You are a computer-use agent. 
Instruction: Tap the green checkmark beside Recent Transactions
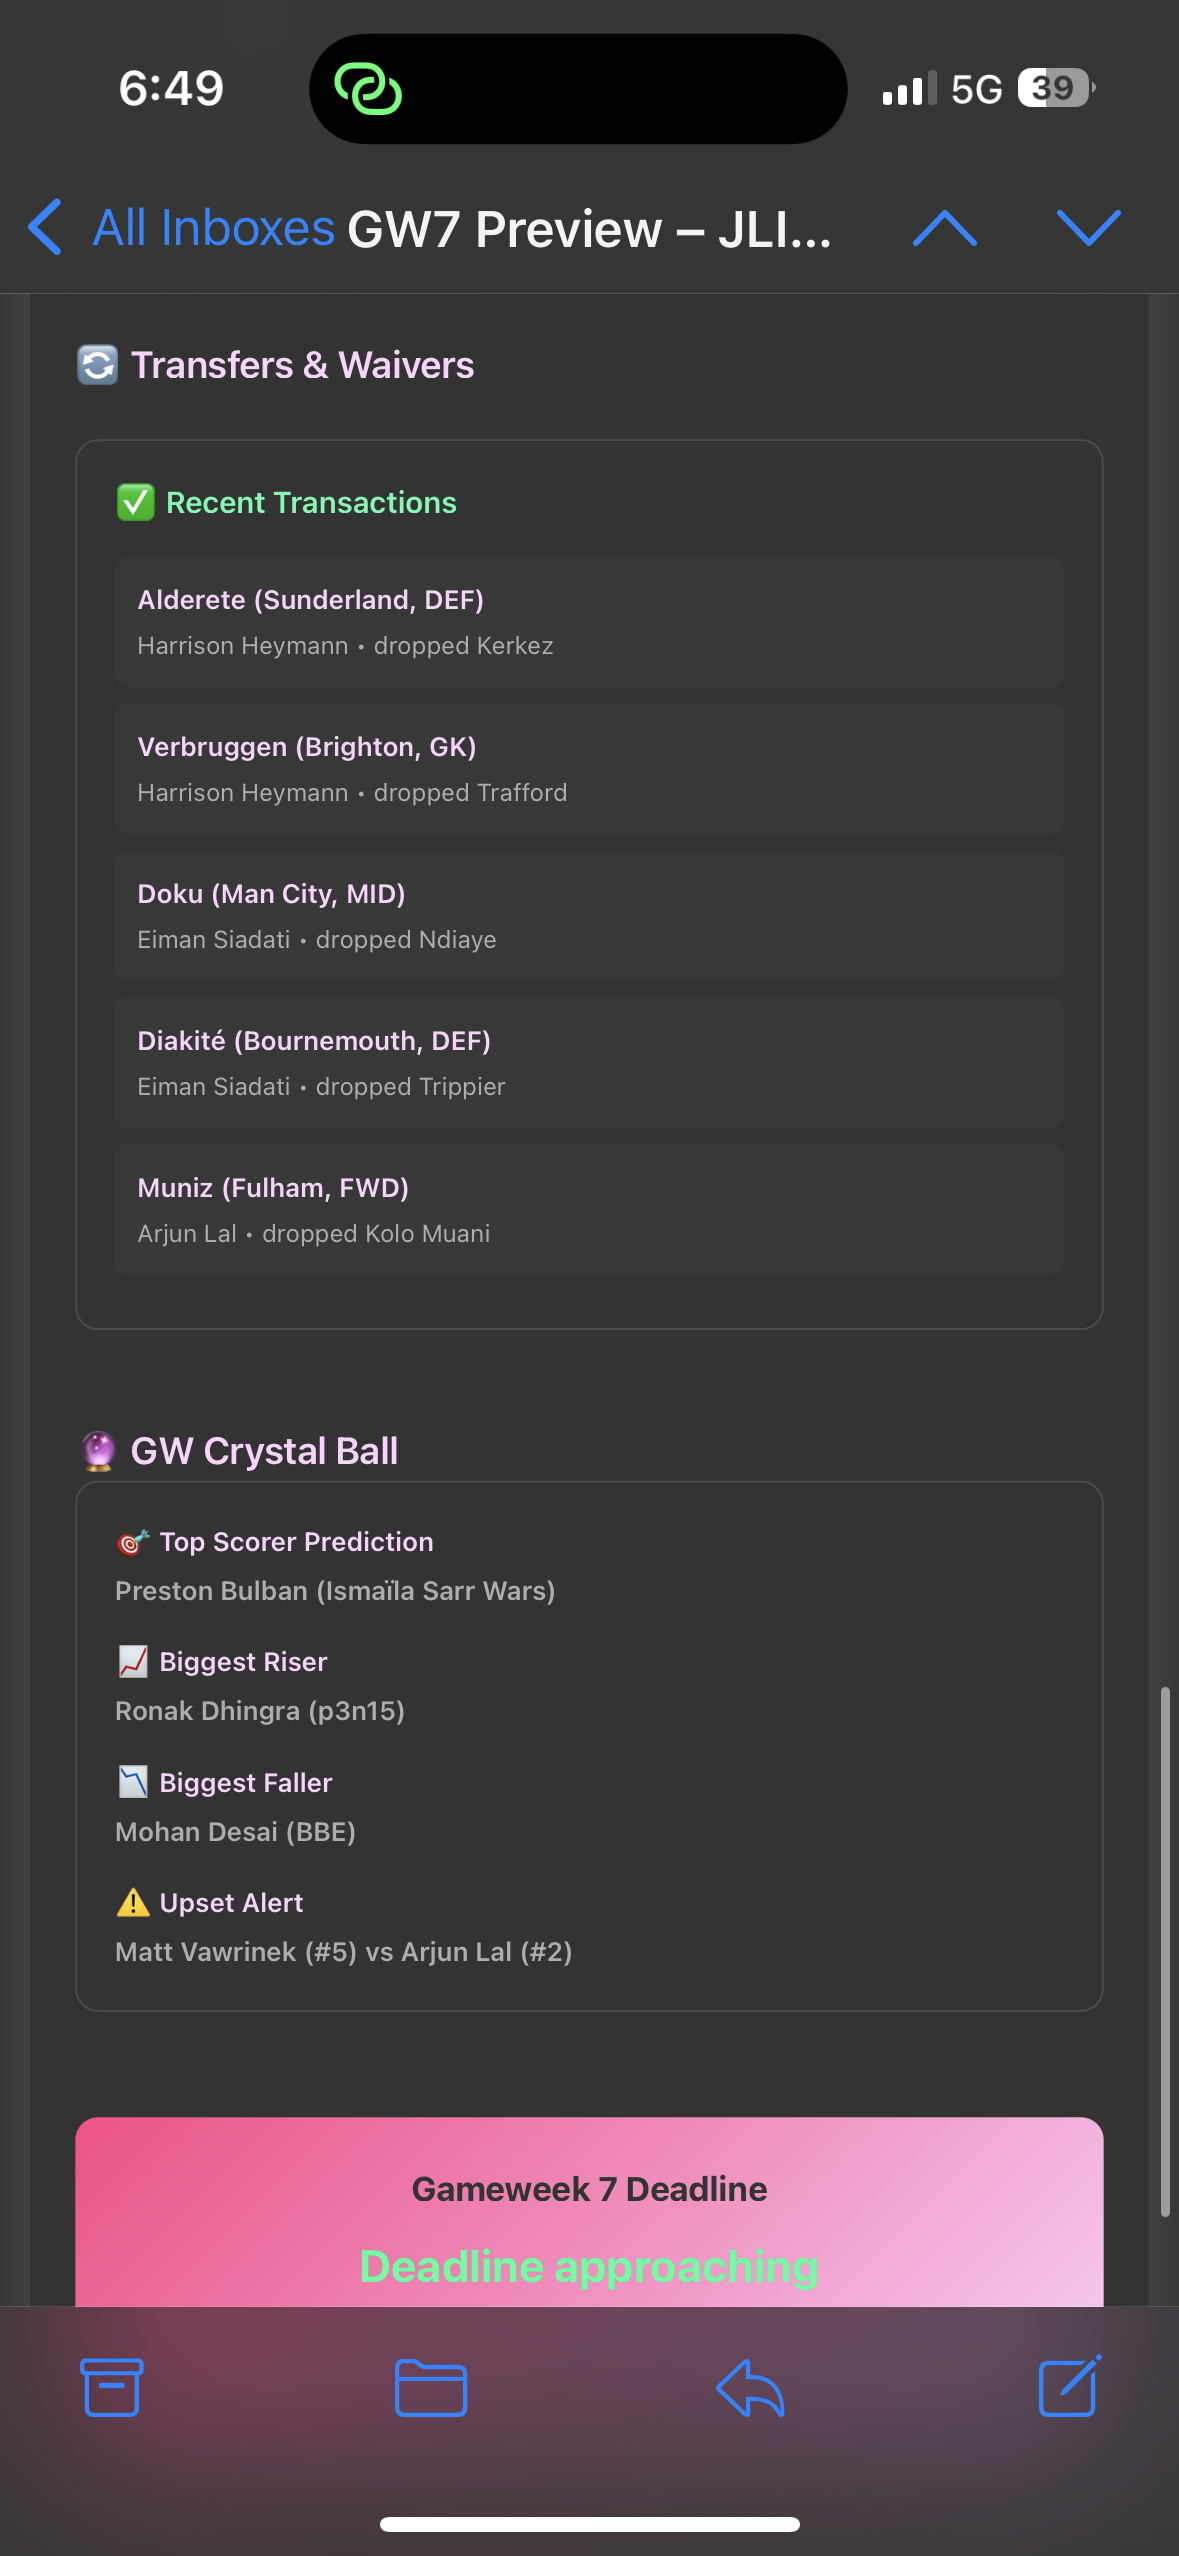(x=136, y=502)
